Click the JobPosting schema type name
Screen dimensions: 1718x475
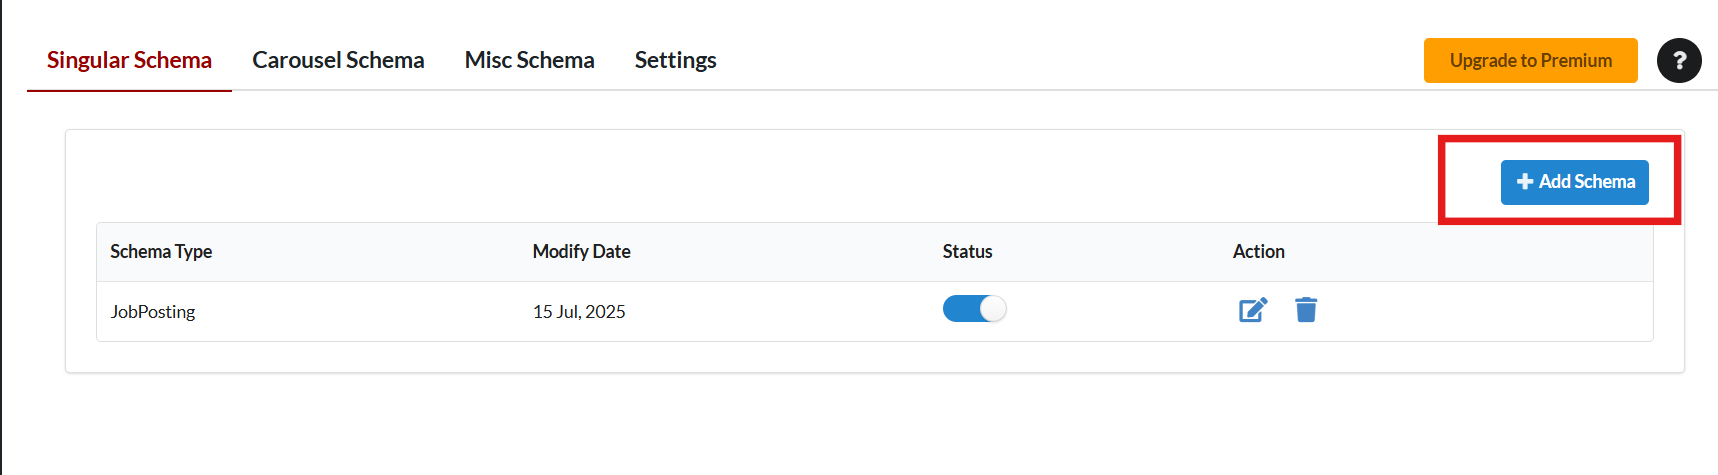pos(153,311)
